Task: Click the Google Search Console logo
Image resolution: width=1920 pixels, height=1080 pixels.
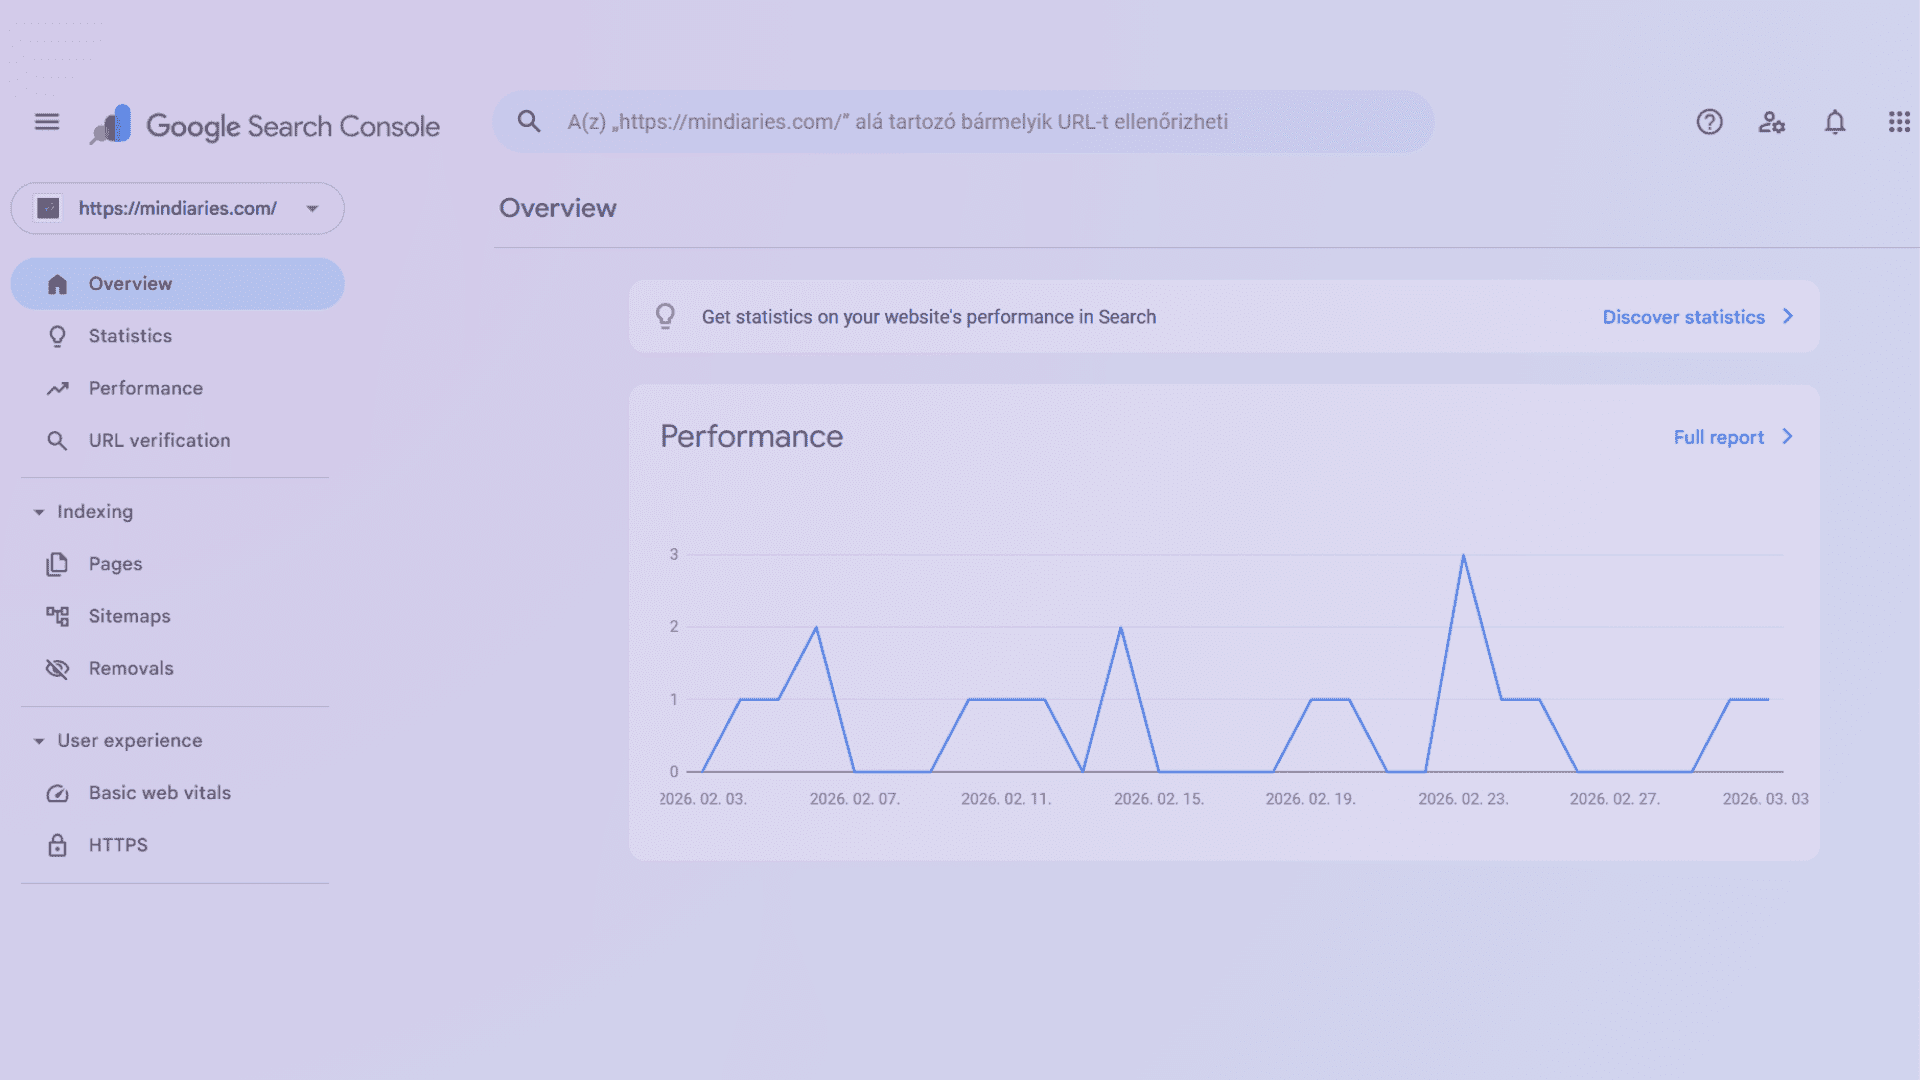Action: click(x=265, y=126)
